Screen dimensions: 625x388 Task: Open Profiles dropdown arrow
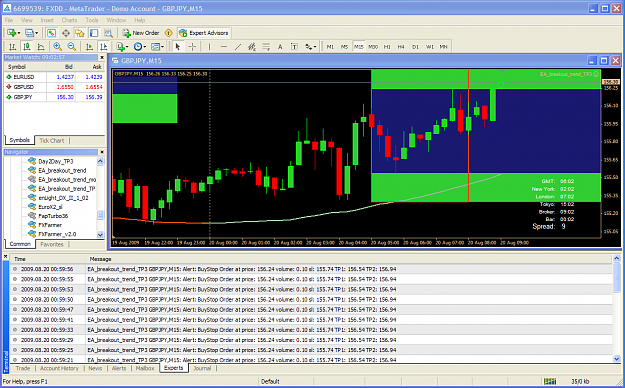tap(36, 33)
